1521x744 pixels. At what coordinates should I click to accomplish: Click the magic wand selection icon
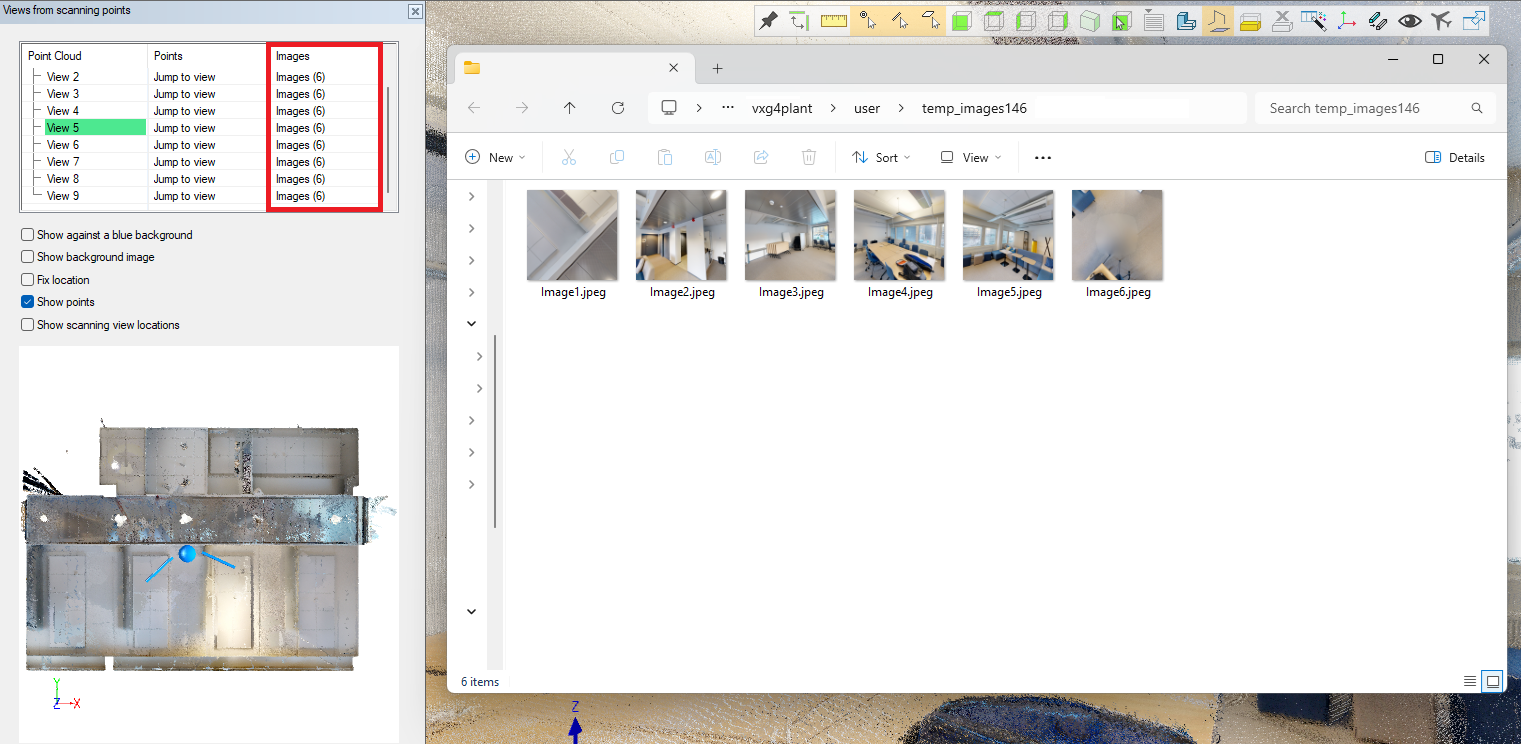coord(1315,21)
